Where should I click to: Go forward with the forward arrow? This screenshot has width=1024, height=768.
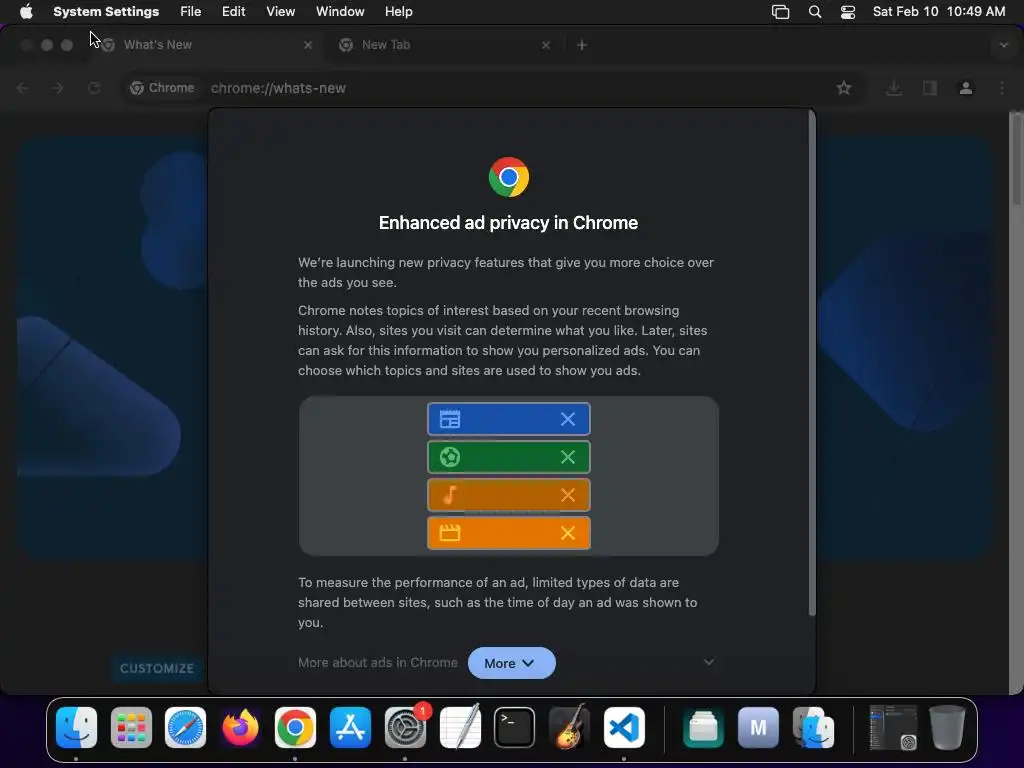pos(58,88)
